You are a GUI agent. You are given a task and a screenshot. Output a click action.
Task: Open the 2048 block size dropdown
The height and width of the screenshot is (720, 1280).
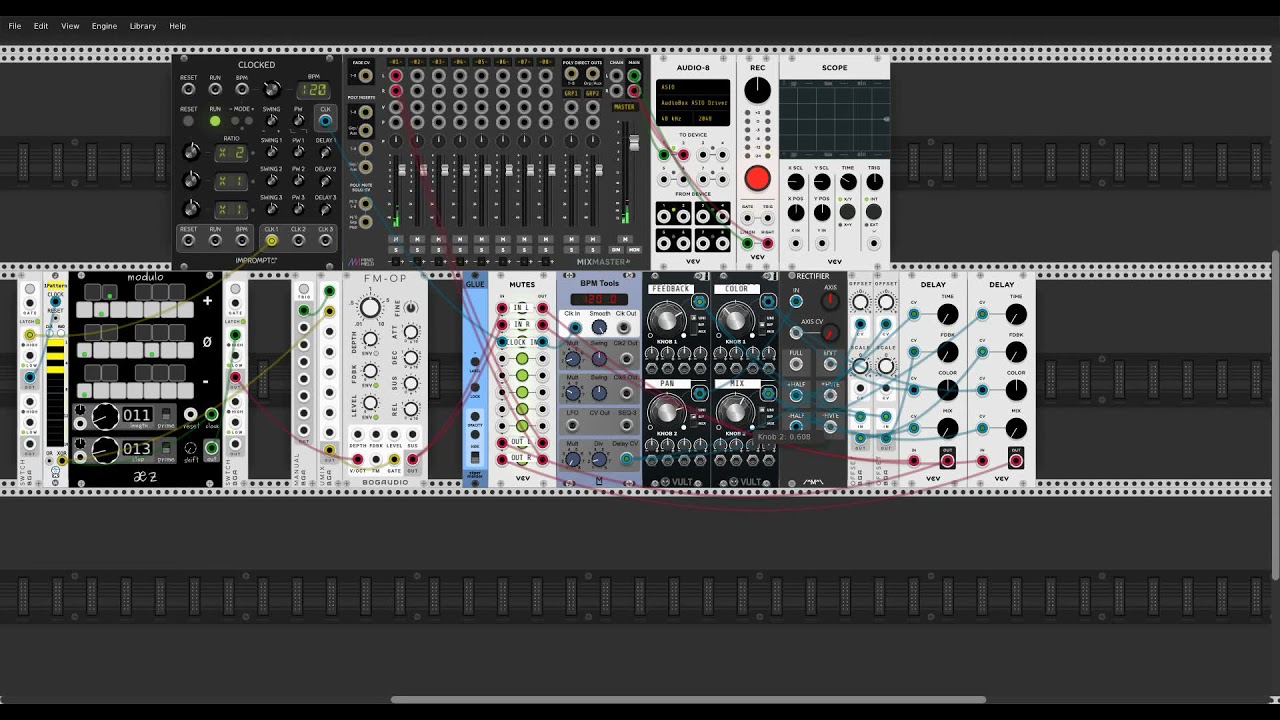pos(712,119)
